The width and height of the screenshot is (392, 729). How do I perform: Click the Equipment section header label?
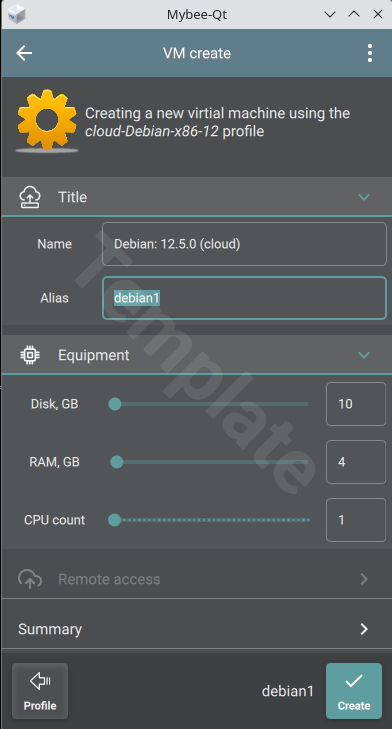point(93,355)
